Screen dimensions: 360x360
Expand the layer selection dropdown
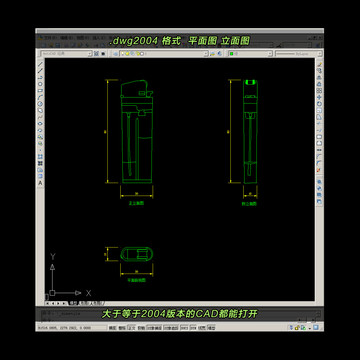click(163, 53)
